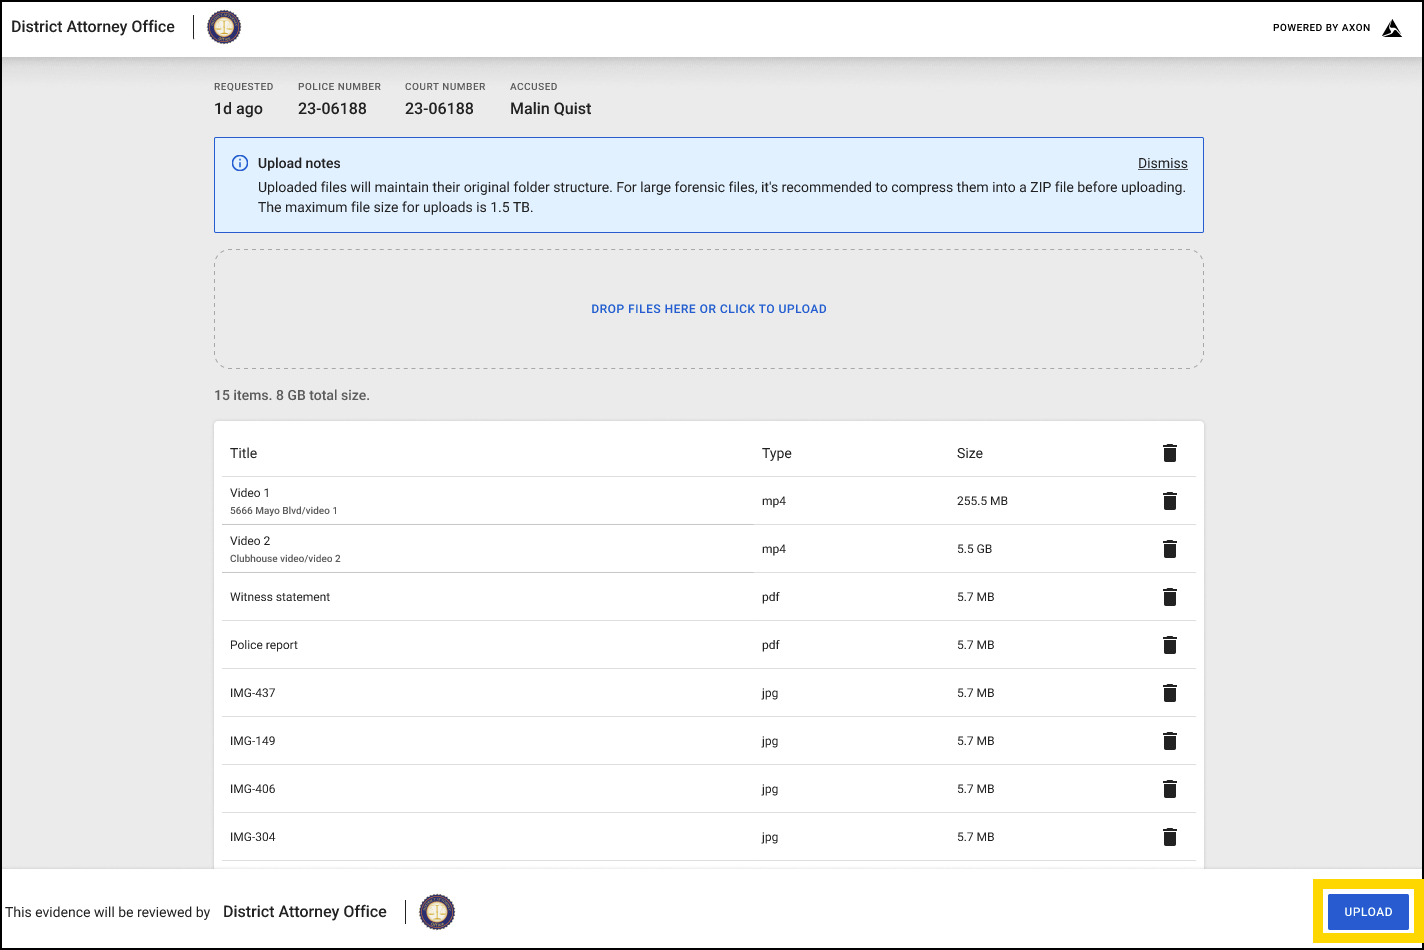Click the trash icon in the table header

[1169, 453]
